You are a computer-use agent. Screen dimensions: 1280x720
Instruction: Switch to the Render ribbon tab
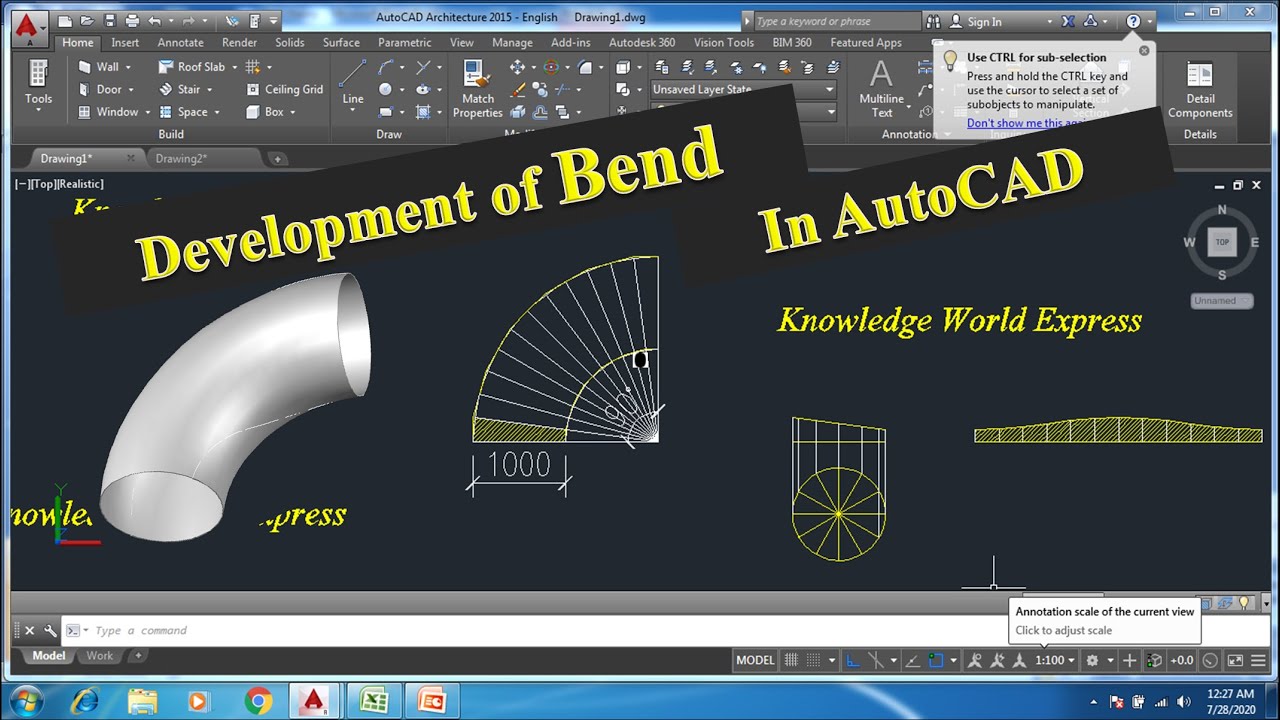239,43
